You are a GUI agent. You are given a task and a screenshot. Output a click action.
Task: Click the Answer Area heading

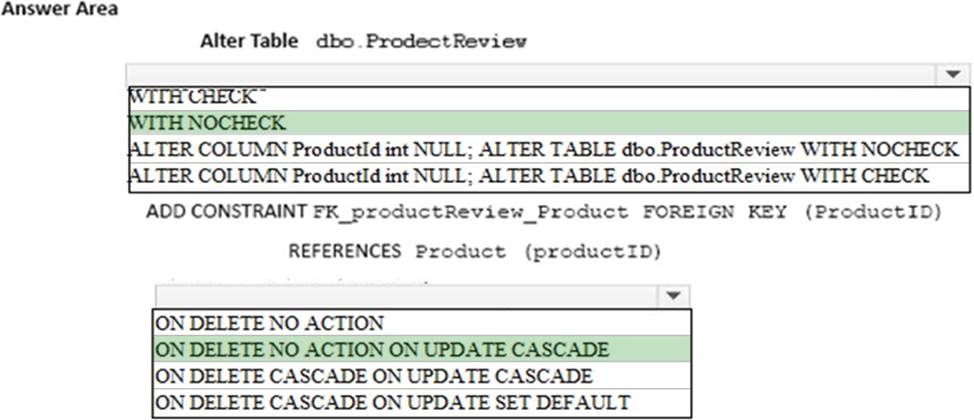click(x=60, y=11)
